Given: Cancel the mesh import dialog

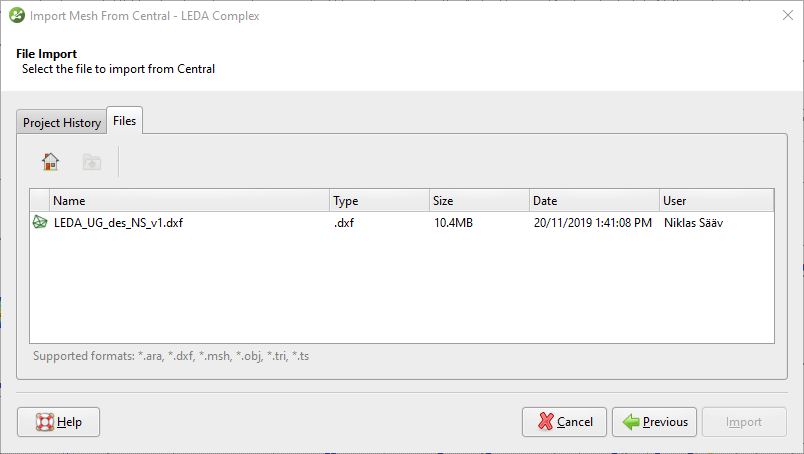Looking at the screenshot, I should pos(564,422).
